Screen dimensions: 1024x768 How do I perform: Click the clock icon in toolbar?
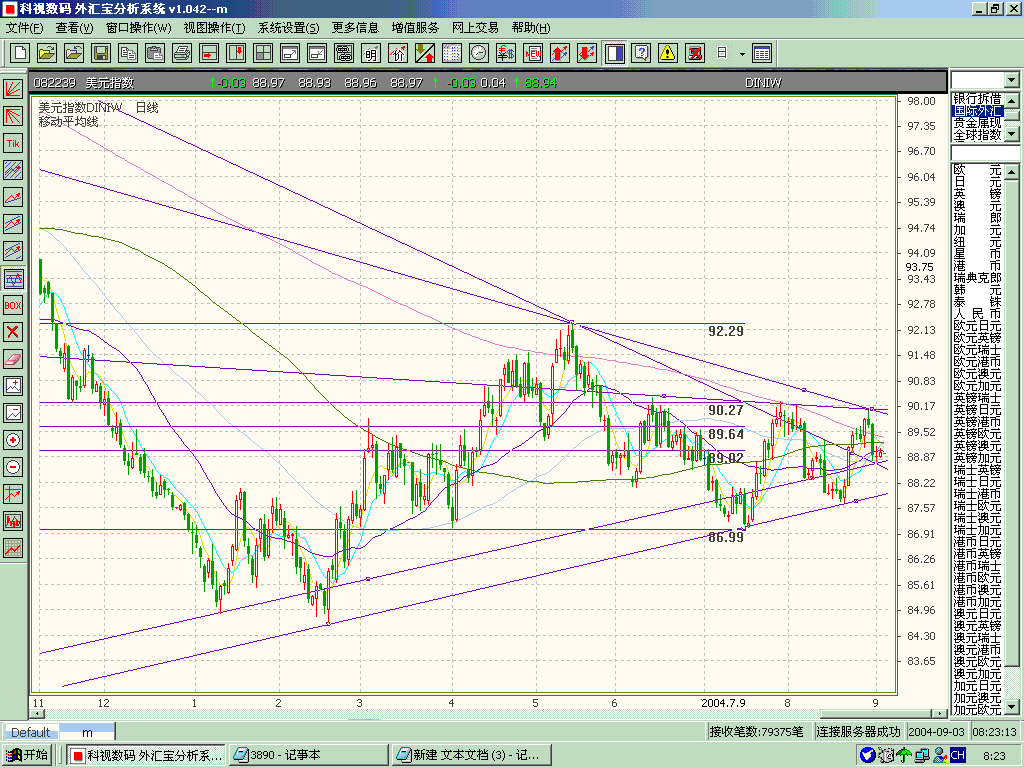pyautogui.click(x=479, y=54)
